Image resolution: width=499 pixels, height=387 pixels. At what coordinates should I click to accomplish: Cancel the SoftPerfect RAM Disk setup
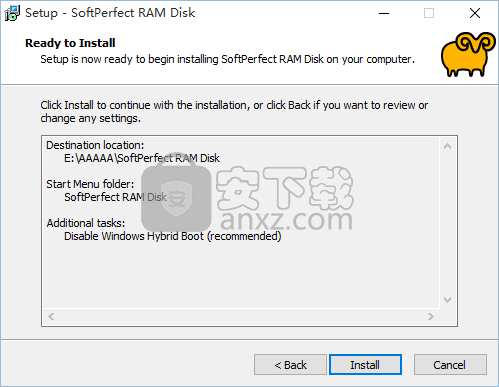coord(450,365)
